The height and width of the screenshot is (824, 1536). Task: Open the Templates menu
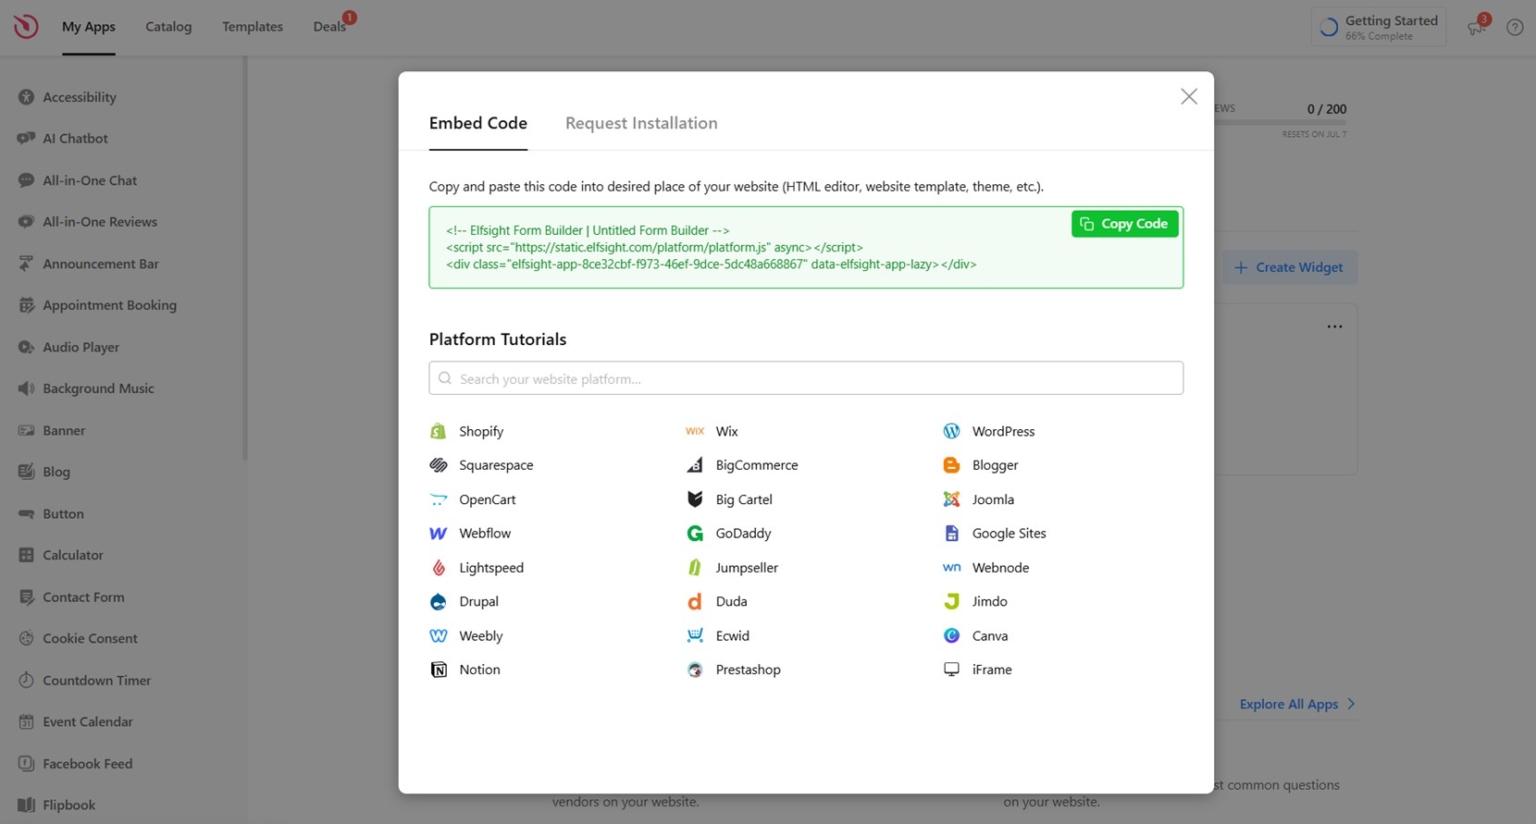tap(252, 27)
